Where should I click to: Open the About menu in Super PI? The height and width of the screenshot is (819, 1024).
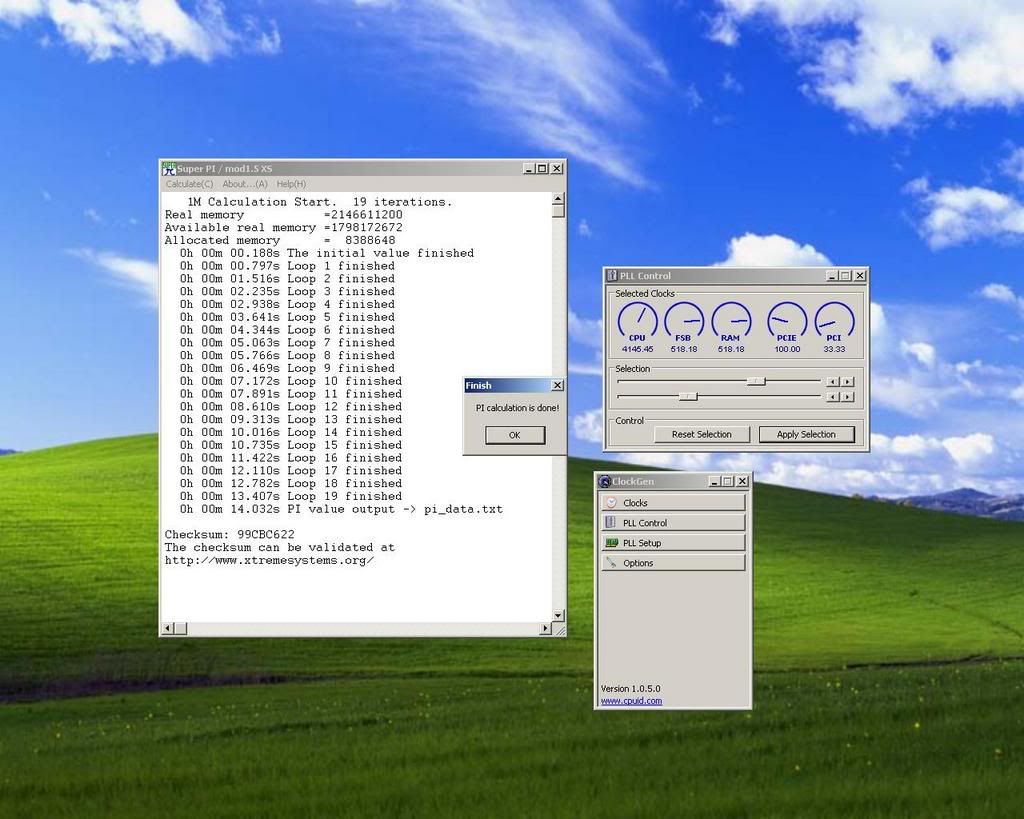(245, 184)
